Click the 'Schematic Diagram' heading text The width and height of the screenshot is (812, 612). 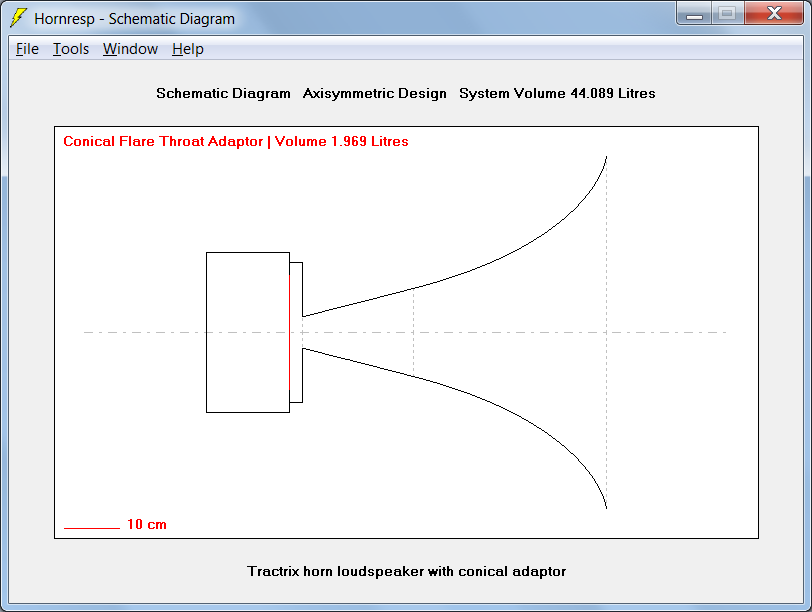223,93
